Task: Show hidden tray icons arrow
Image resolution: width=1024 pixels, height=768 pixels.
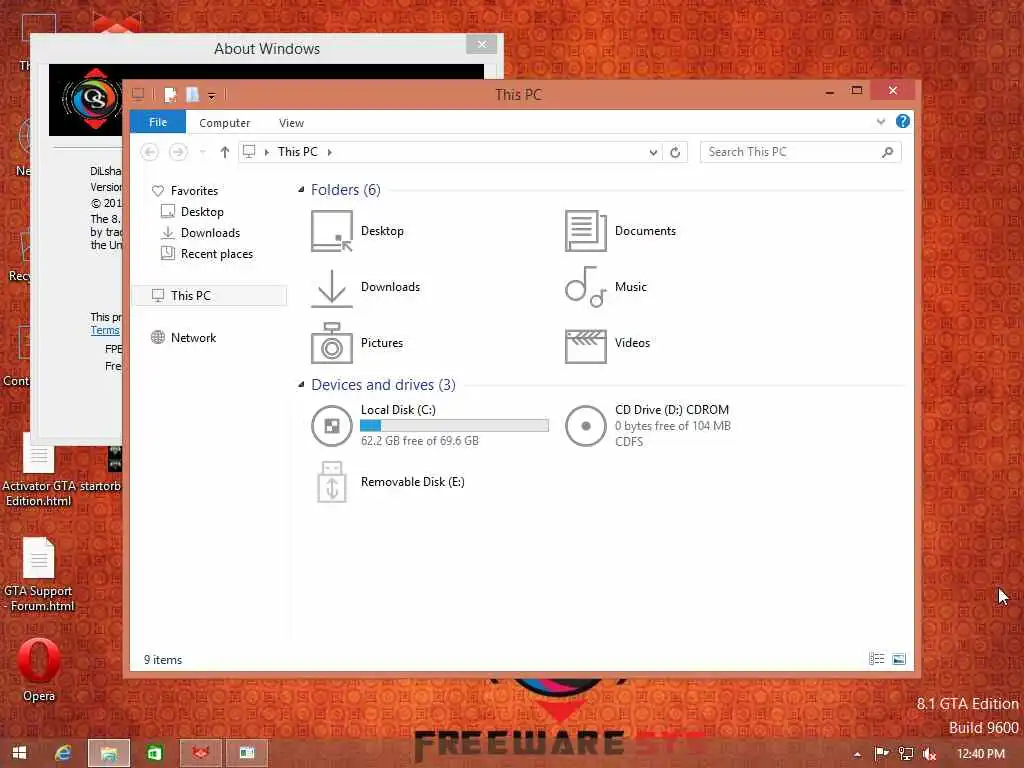Action: [857, 754]
